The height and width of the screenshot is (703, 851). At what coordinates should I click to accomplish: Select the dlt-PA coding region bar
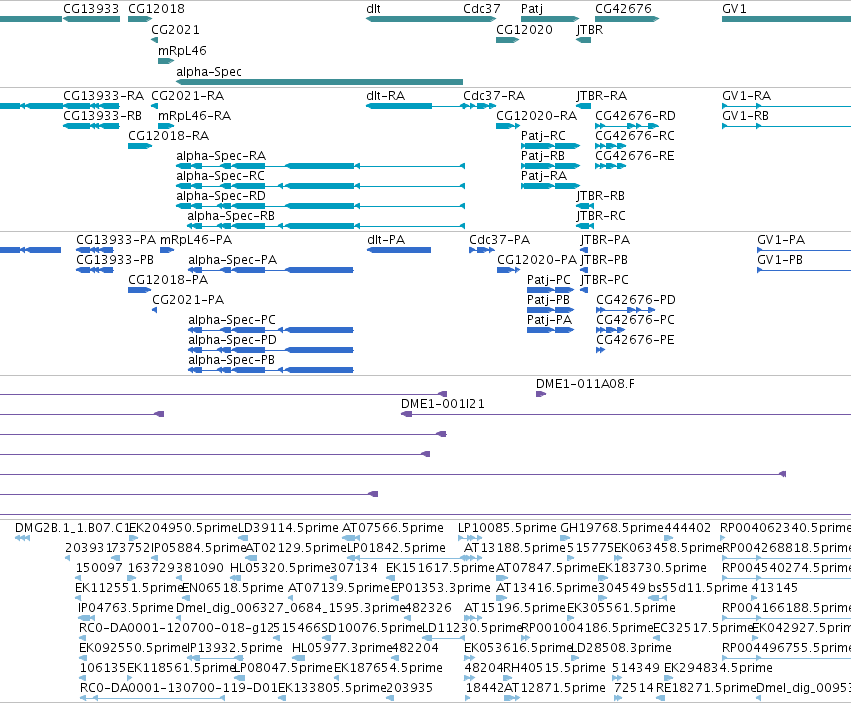(x=399, y=250)
